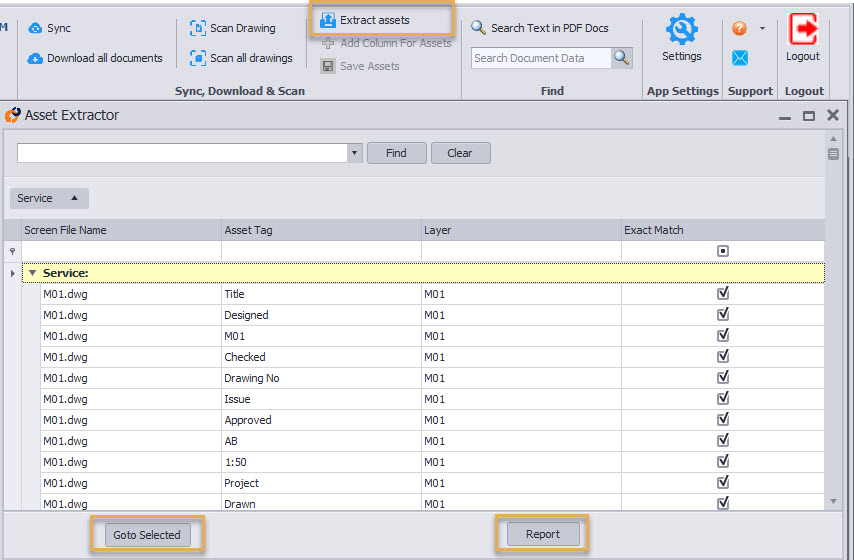Open the help icon dropdown arrow
The width and height of the screenshot is (854, 560).
click(x=762, y=28)
